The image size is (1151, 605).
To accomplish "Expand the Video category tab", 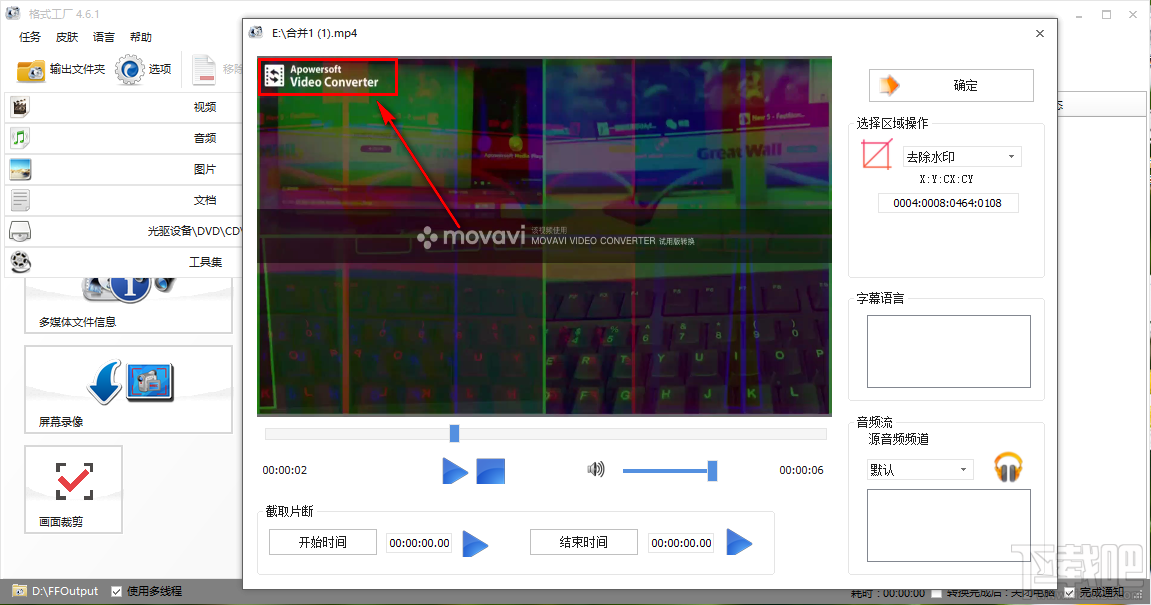I will click(123, 107).
